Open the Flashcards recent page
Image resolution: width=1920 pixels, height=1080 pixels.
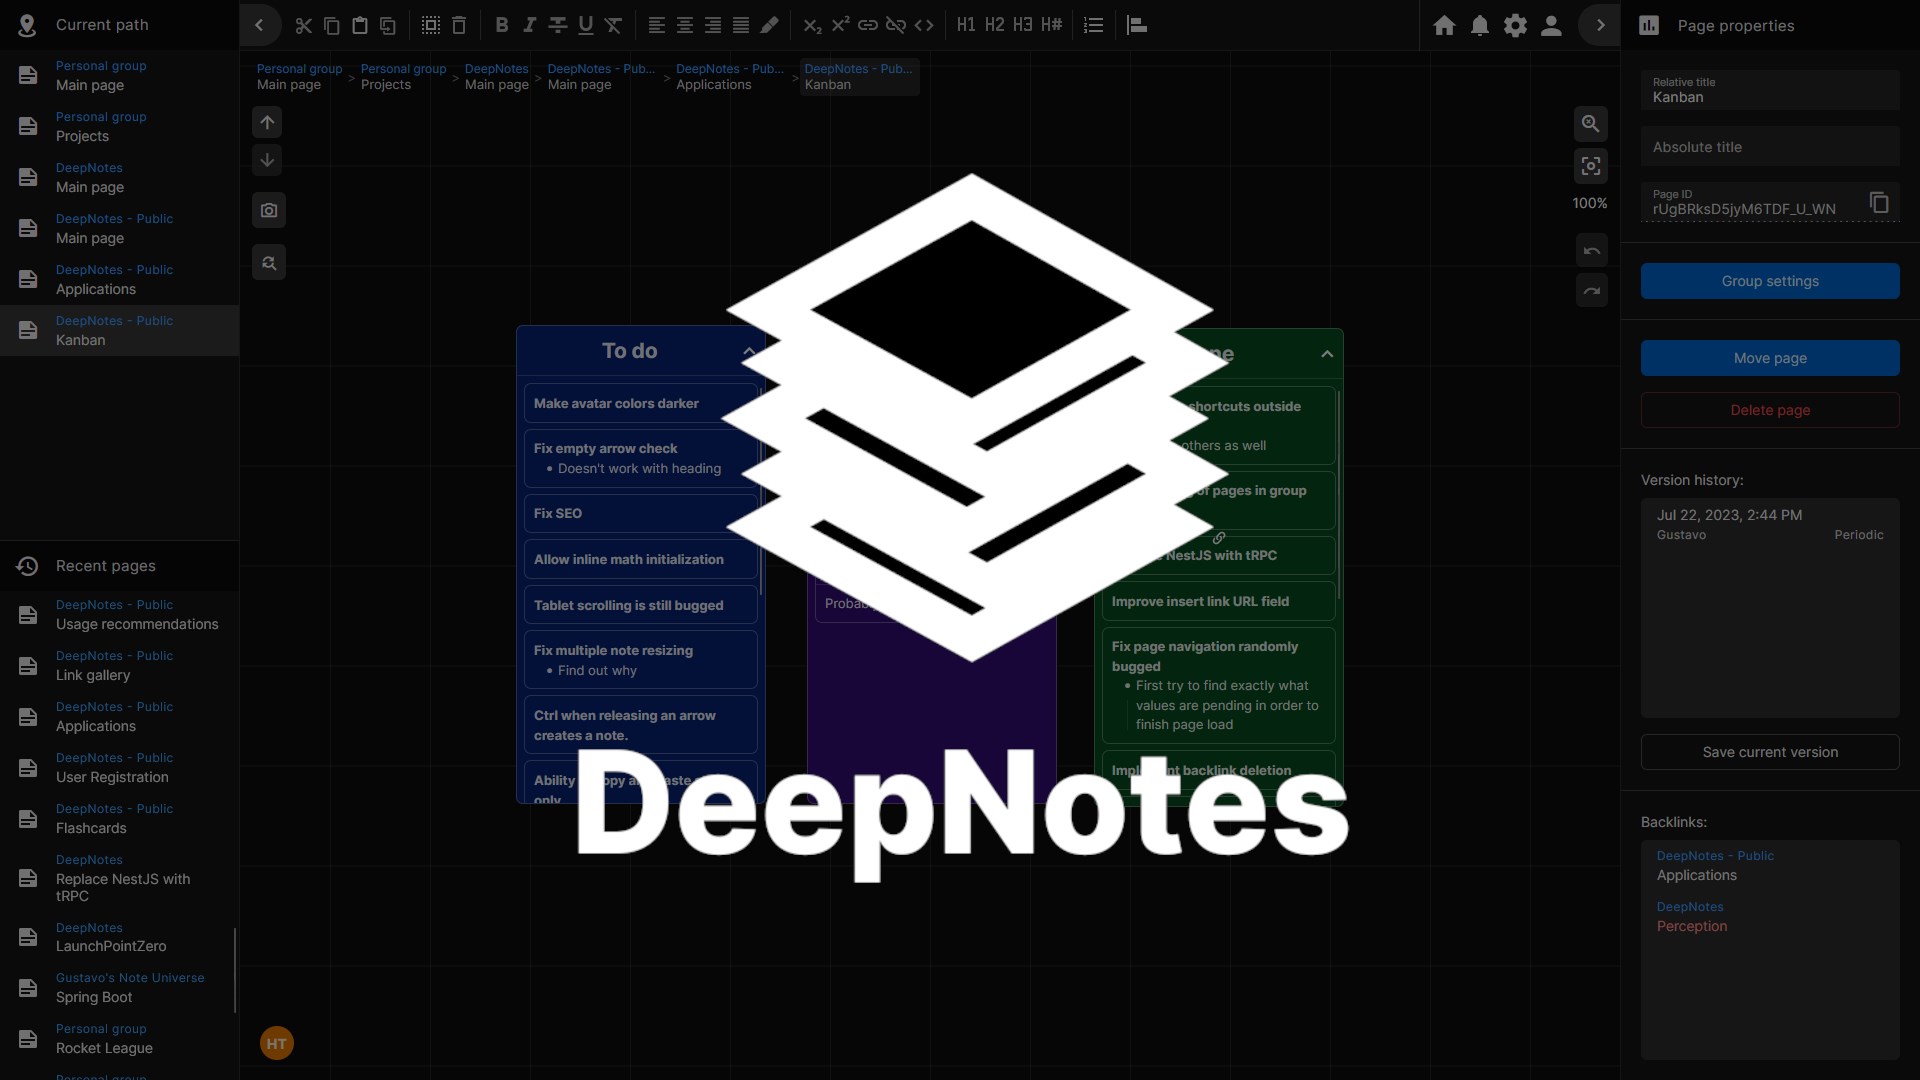click(x=91, y=828)
